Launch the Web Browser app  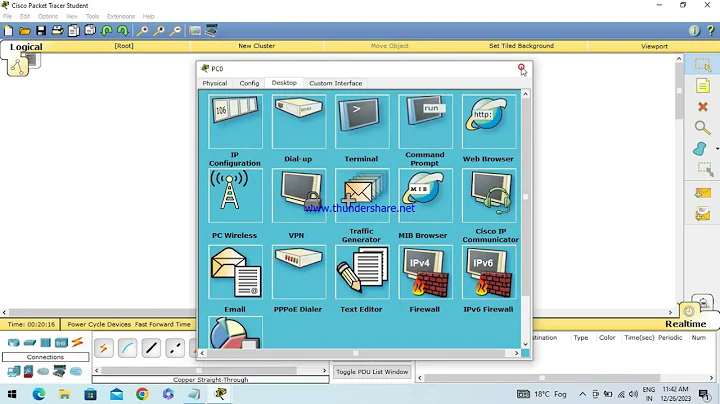click(489, 122)
